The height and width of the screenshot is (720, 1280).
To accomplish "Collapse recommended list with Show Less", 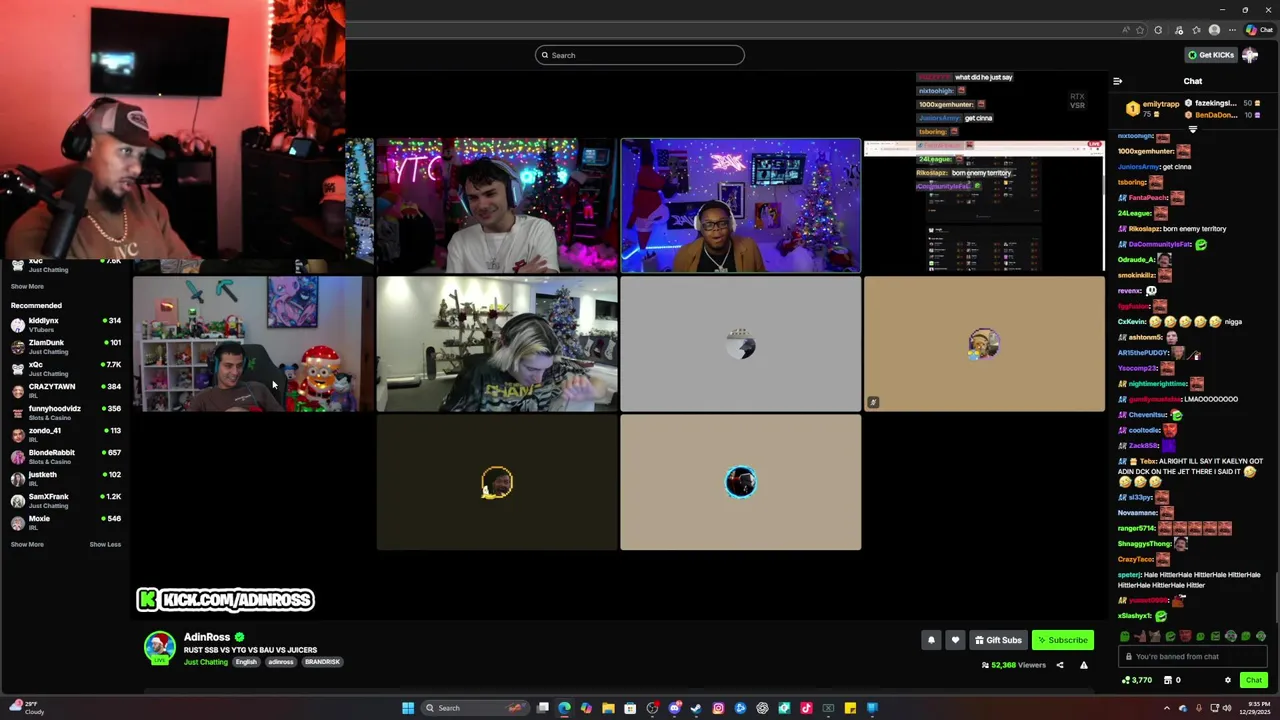I will pos(105,544).
